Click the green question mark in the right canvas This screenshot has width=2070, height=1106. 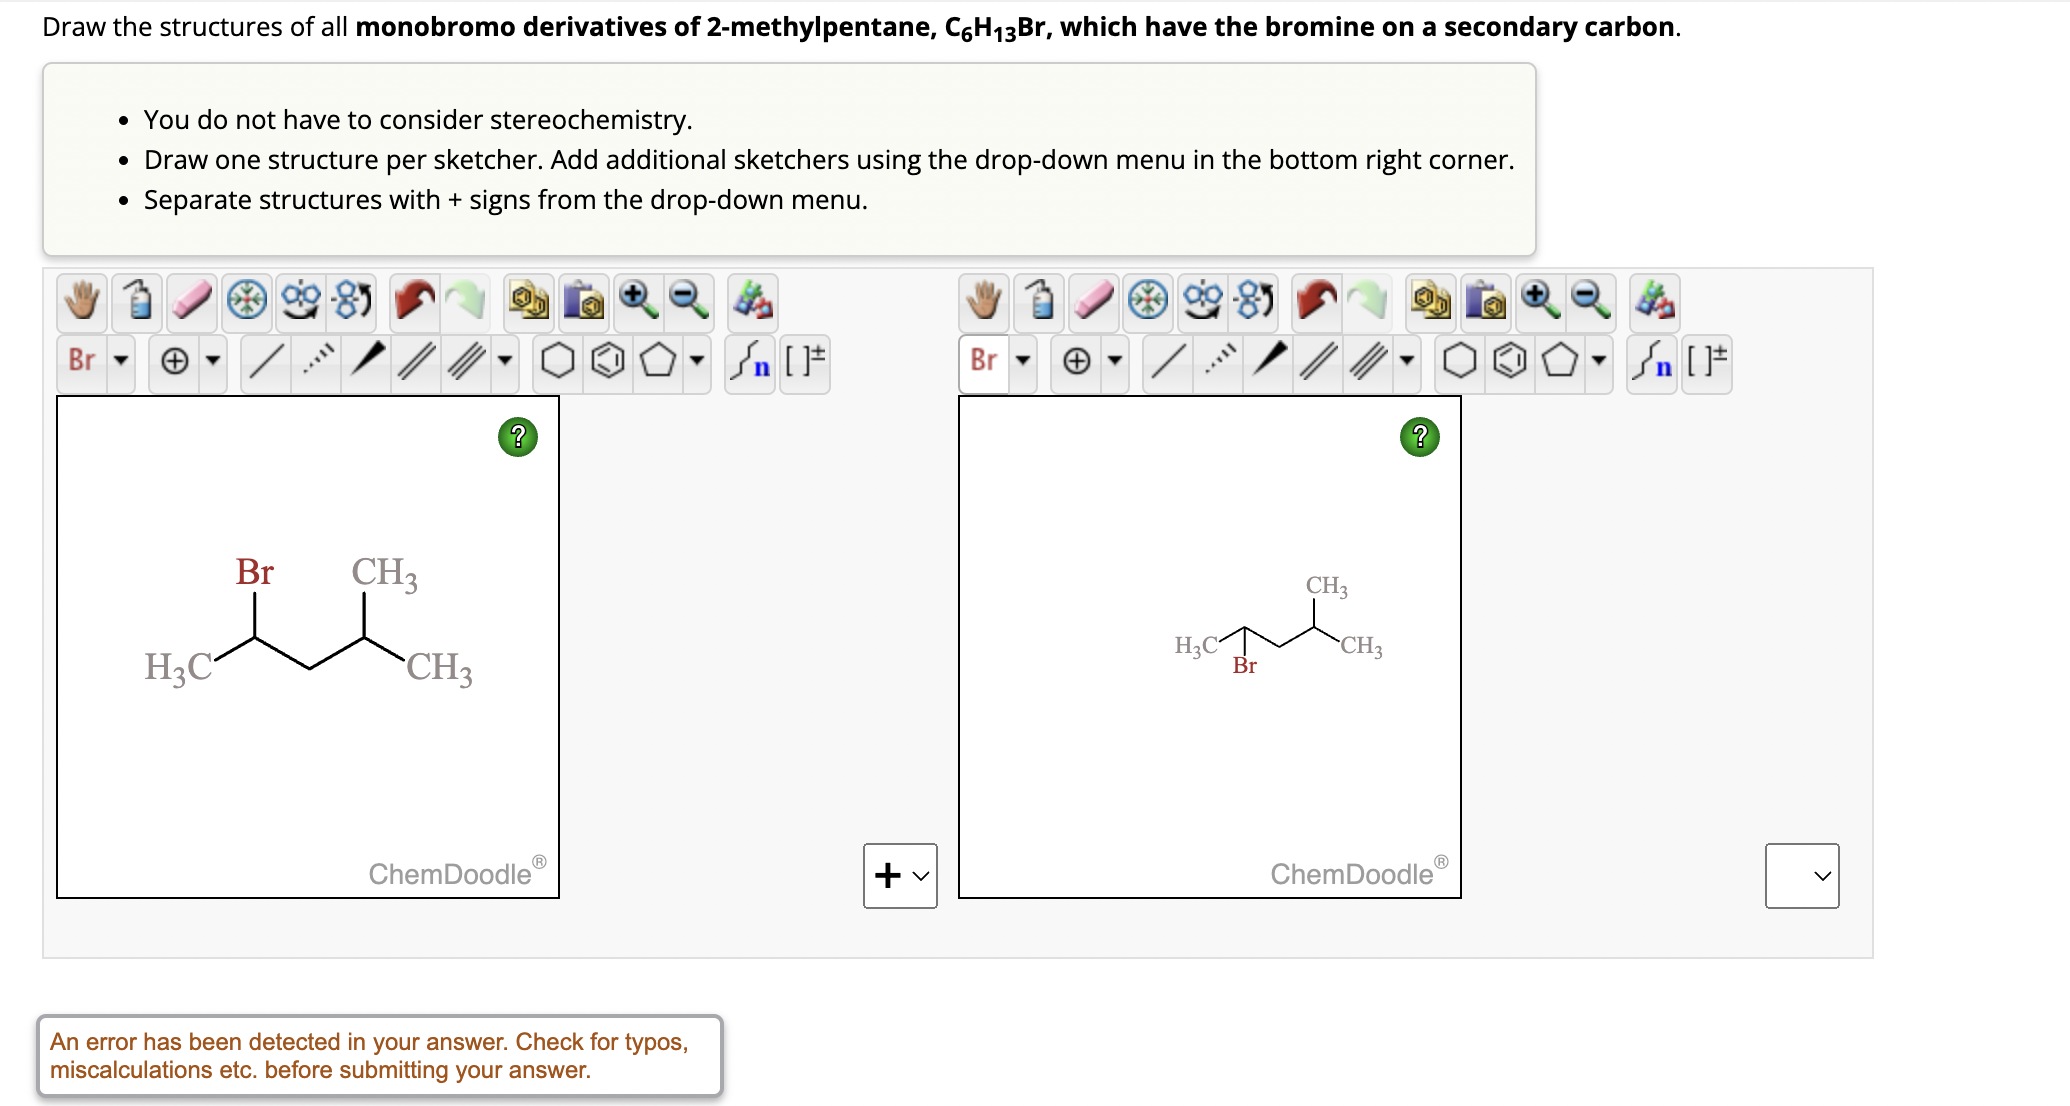[x=1419, y=437]
